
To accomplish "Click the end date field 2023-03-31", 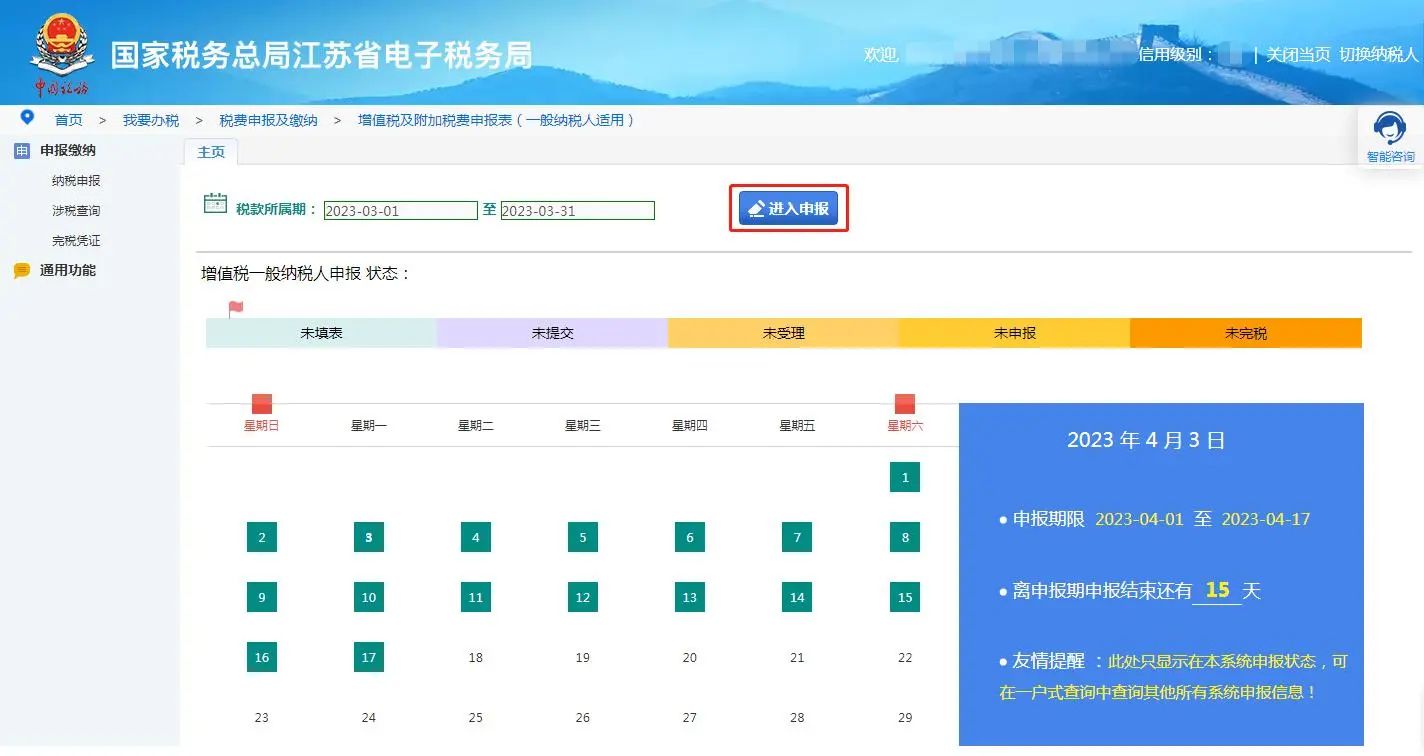I will [578, 211].
